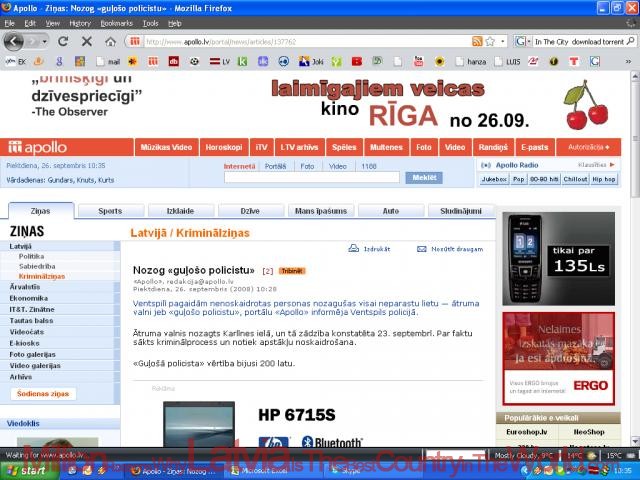Image resolution: width=640 pixels, height=480 pixels.
Task: Open the Bookmarks menu
Action: point(116,22)
